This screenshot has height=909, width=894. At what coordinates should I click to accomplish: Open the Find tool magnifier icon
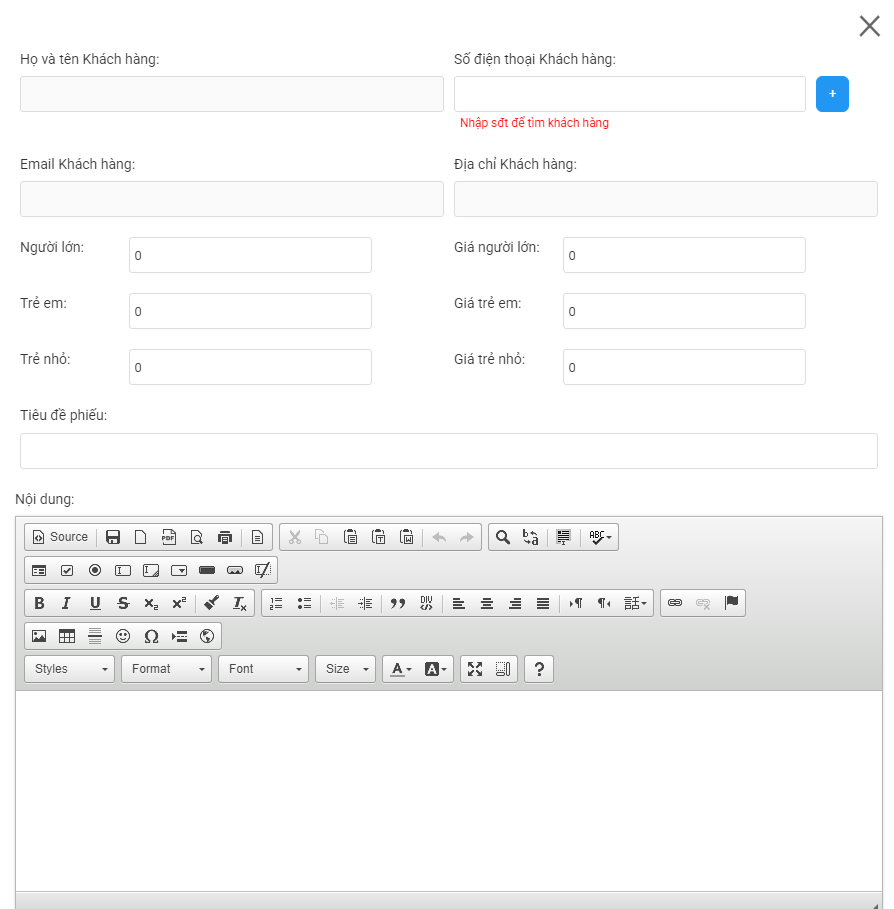click(503, 537)
